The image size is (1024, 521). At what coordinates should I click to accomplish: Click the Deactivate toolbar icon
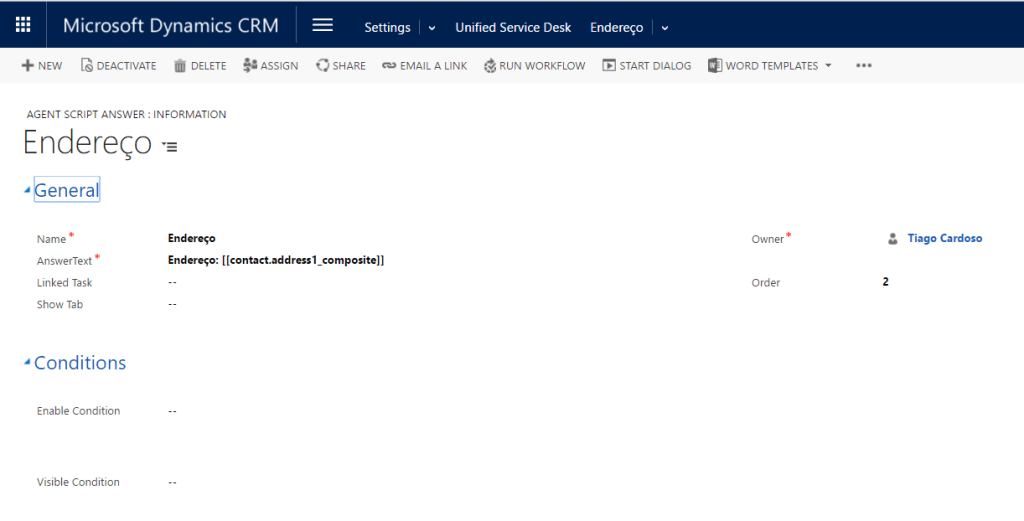point(87,66)
